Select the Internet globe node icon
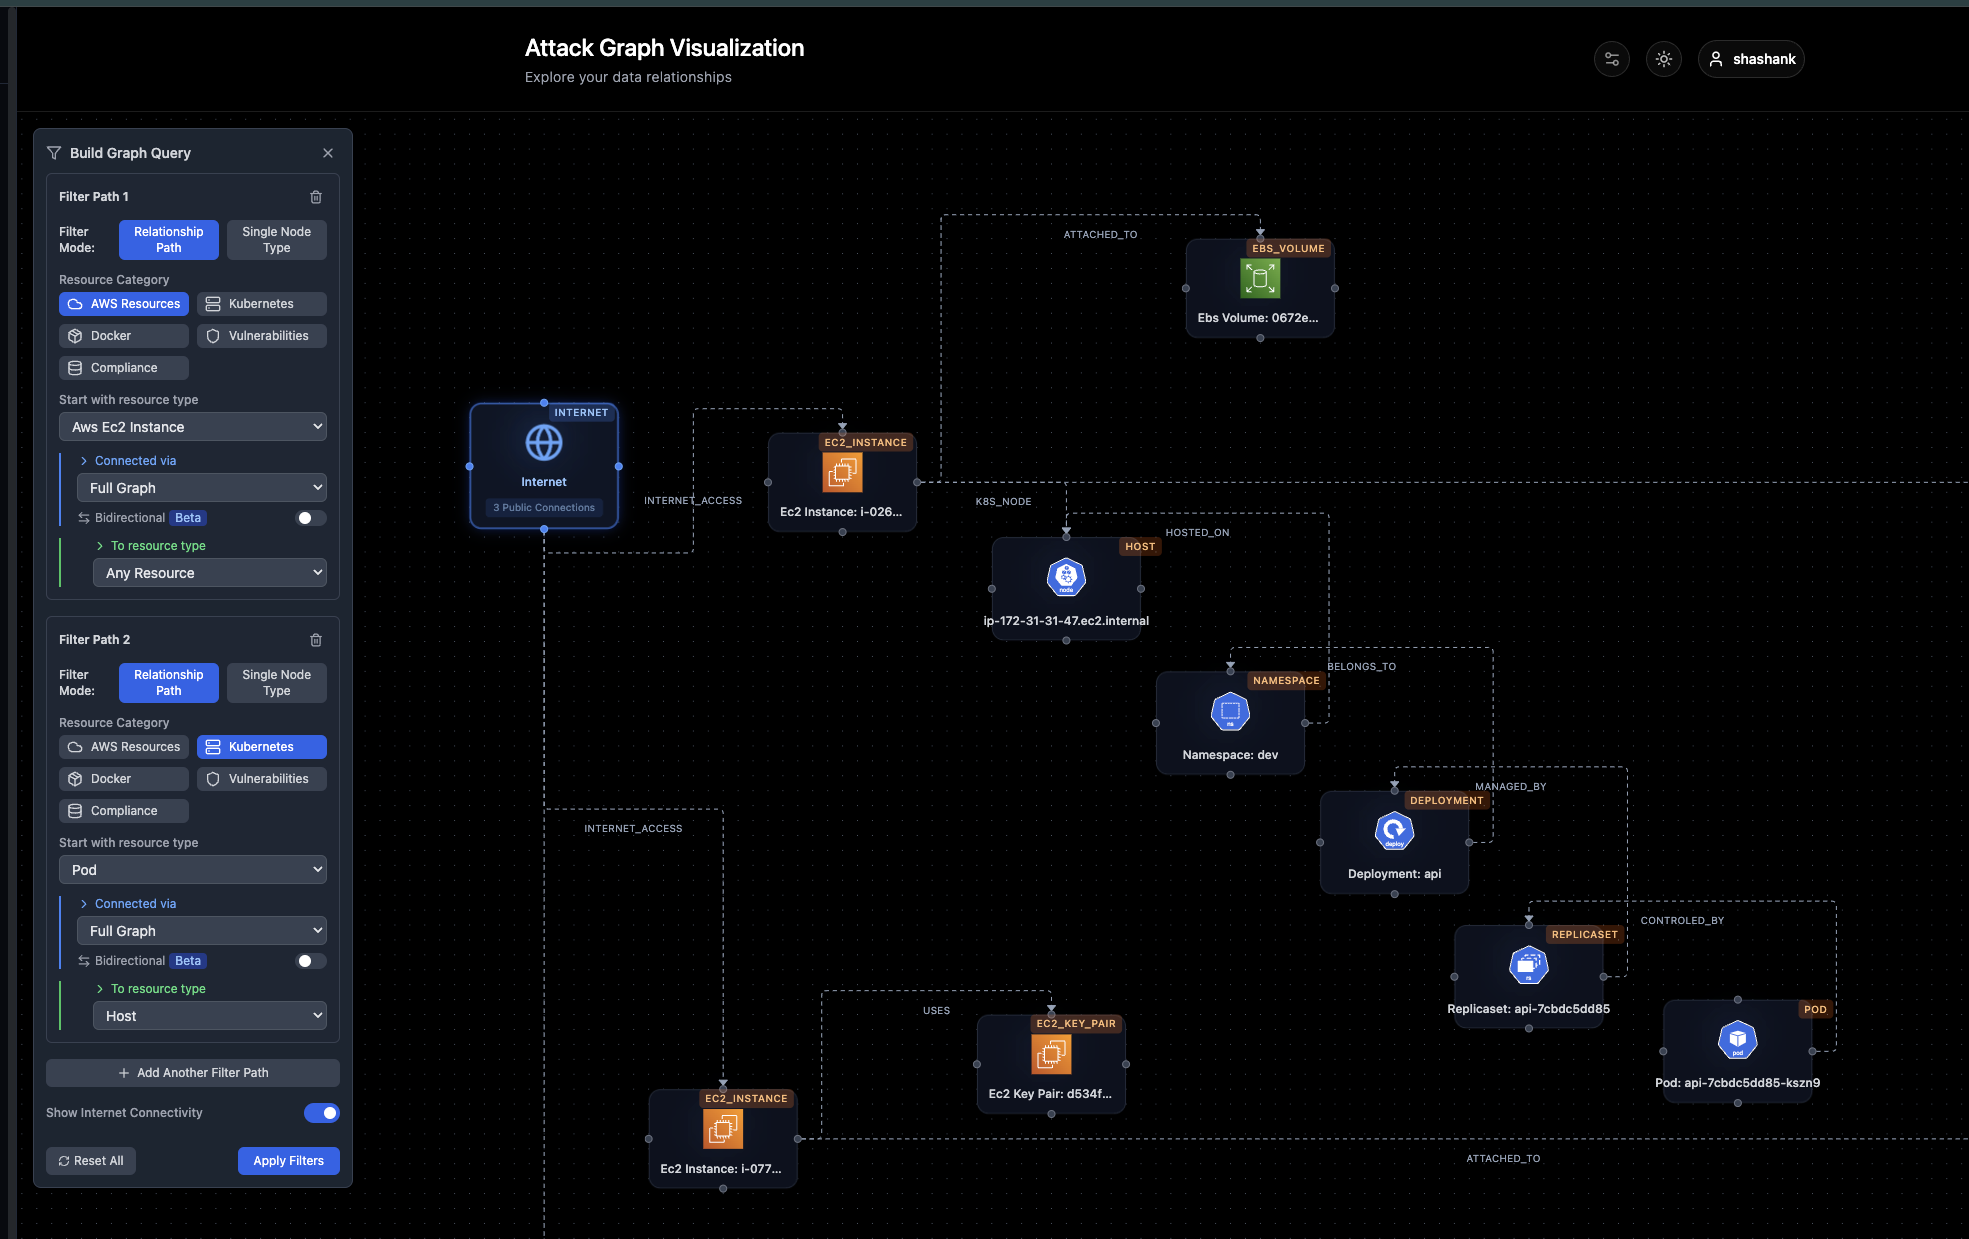The height and width of the screenshot is (1239, 1969). (x=544, y=442)
